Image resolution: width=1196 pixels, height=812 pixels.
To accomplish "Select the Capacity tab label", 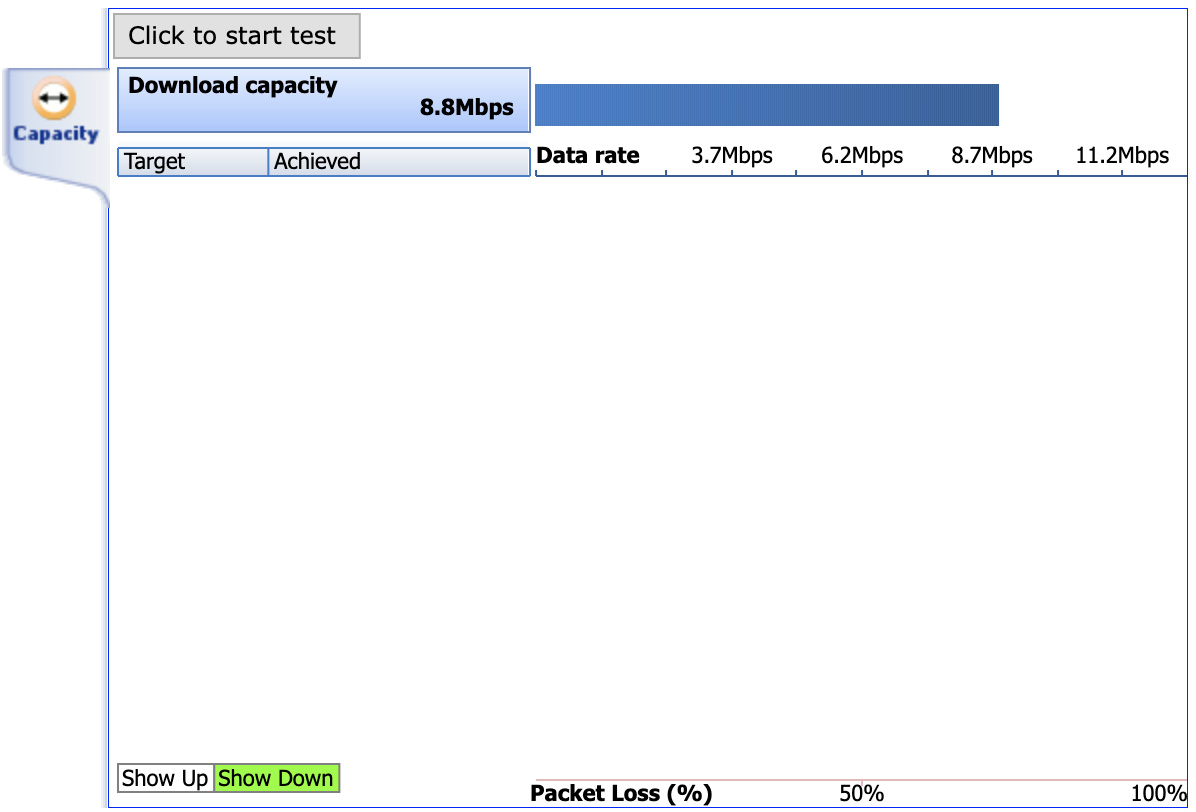I will coord(56,134).
